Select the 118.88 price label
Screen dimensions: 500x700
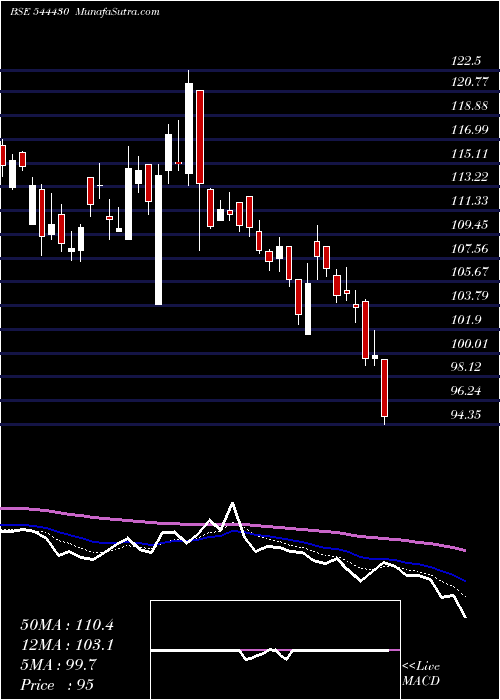point(470,106)
